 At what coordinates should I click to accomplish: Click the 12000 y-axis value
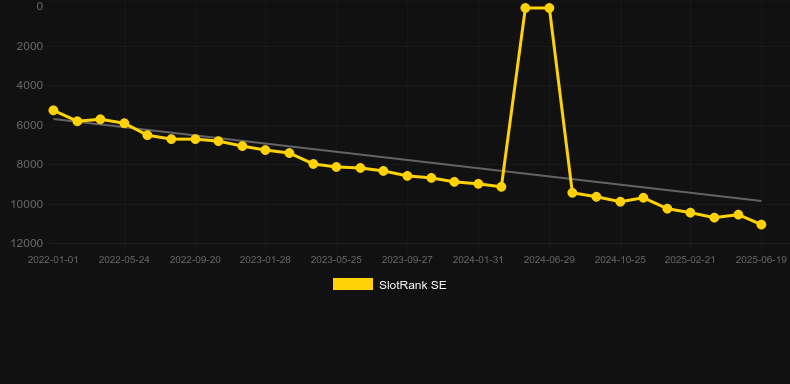pos(28,243)
